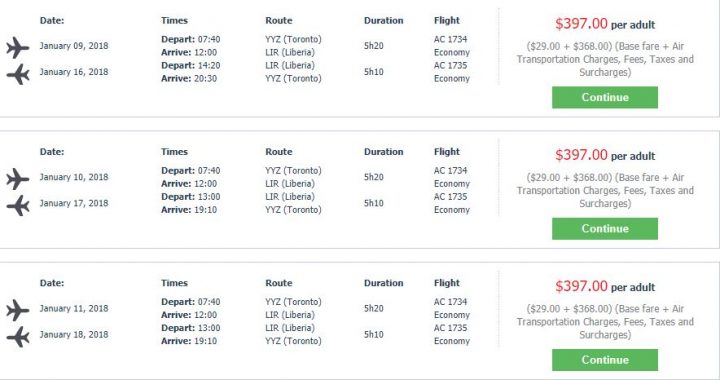Click the return plane icon for January 17
The width and height of the screenshot is (720, 380).
[x=18, y=205]
